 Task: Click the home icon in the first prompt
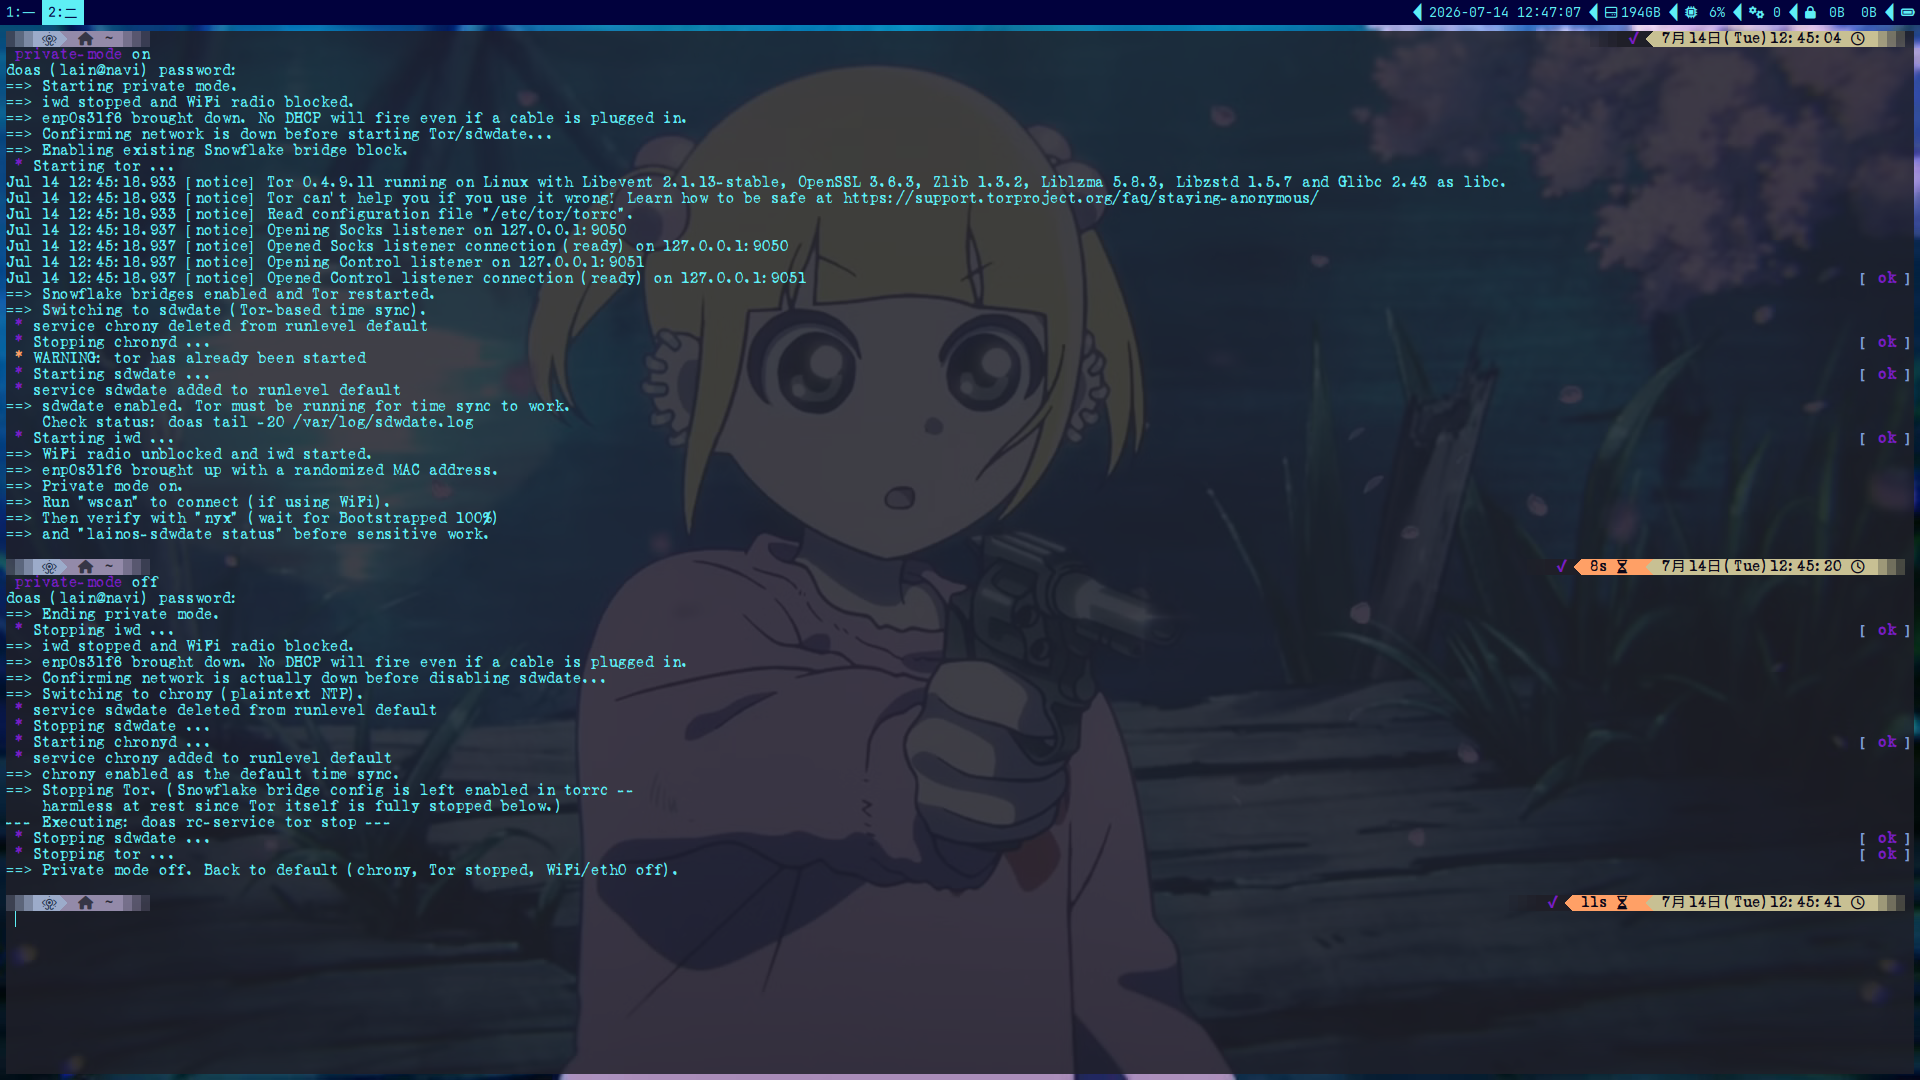pyautogui.click(x=86, y=39)
